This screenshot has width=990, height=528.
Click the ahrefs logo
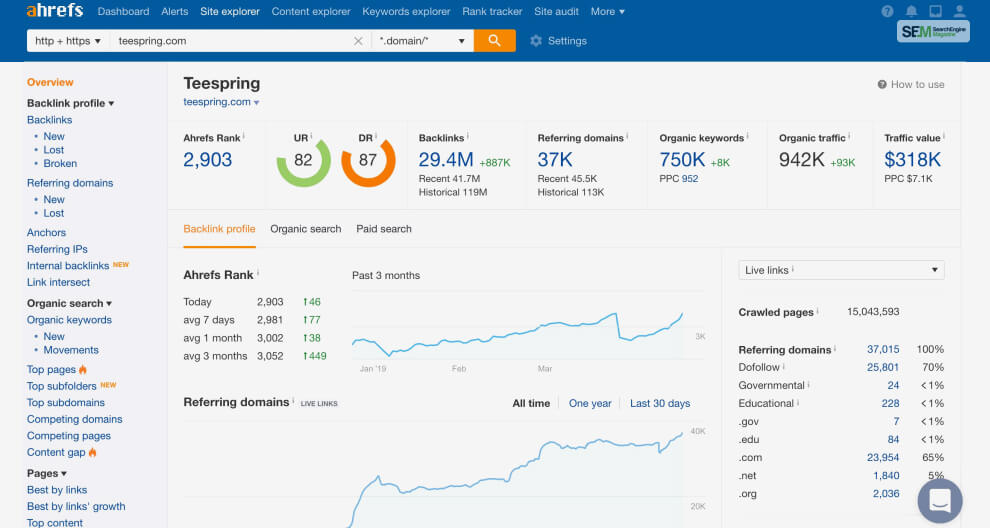(55, 10)
